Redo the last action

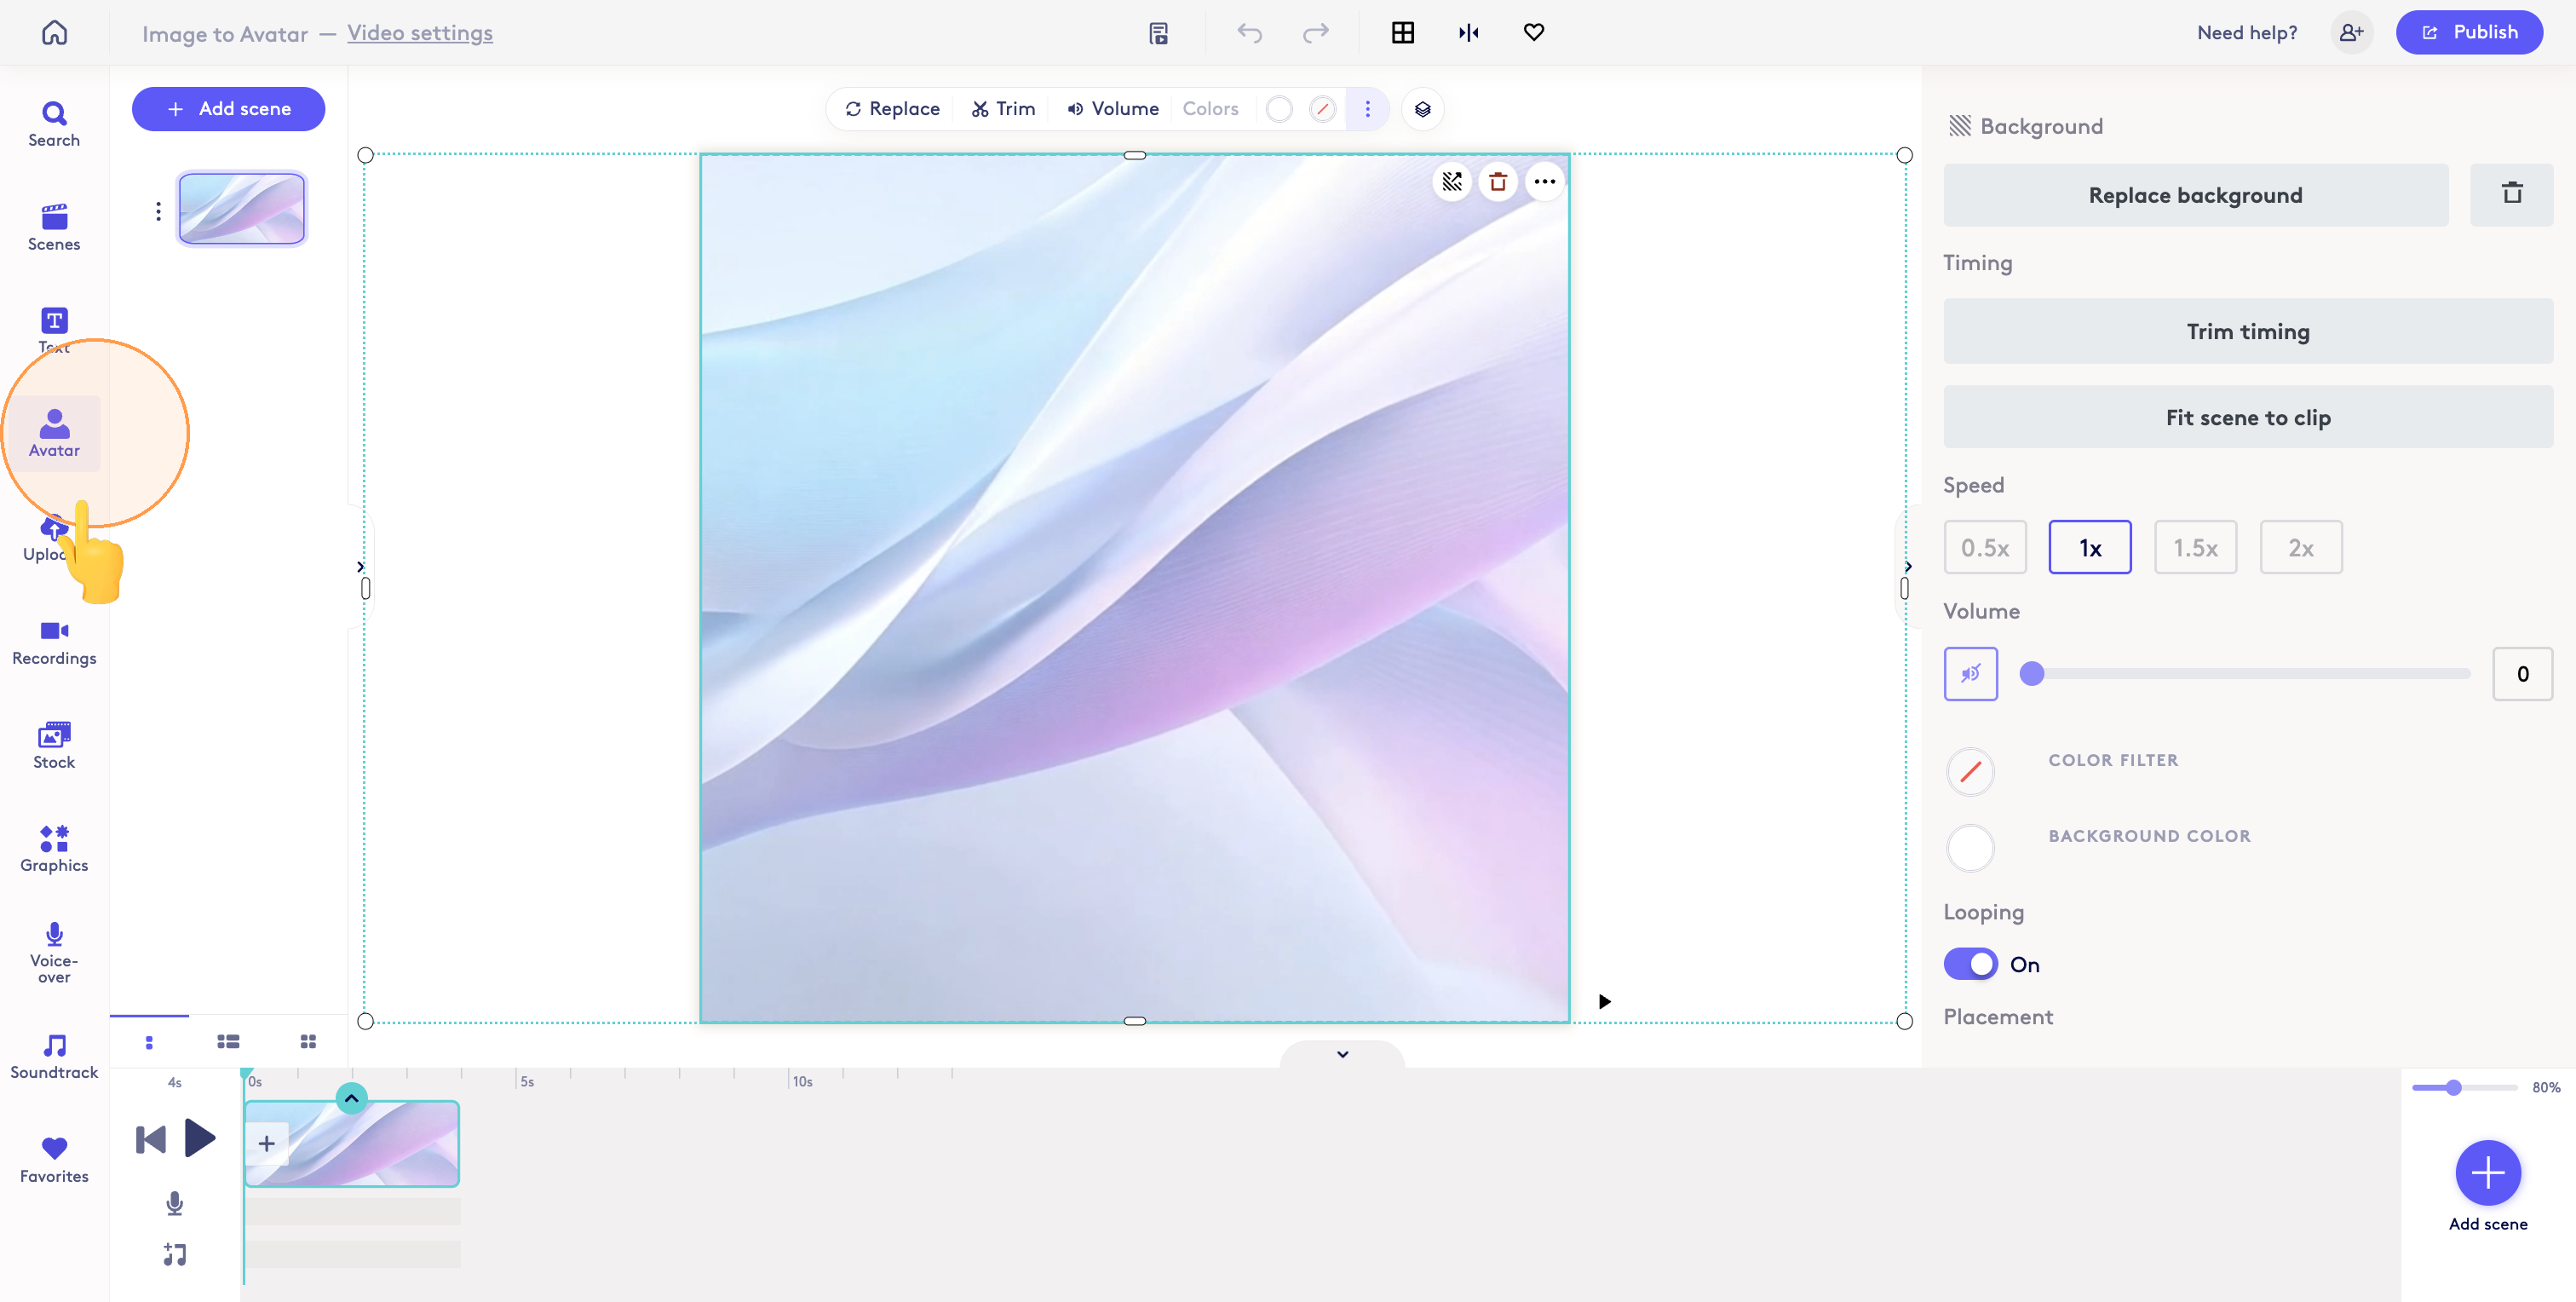pos(1315,33)
